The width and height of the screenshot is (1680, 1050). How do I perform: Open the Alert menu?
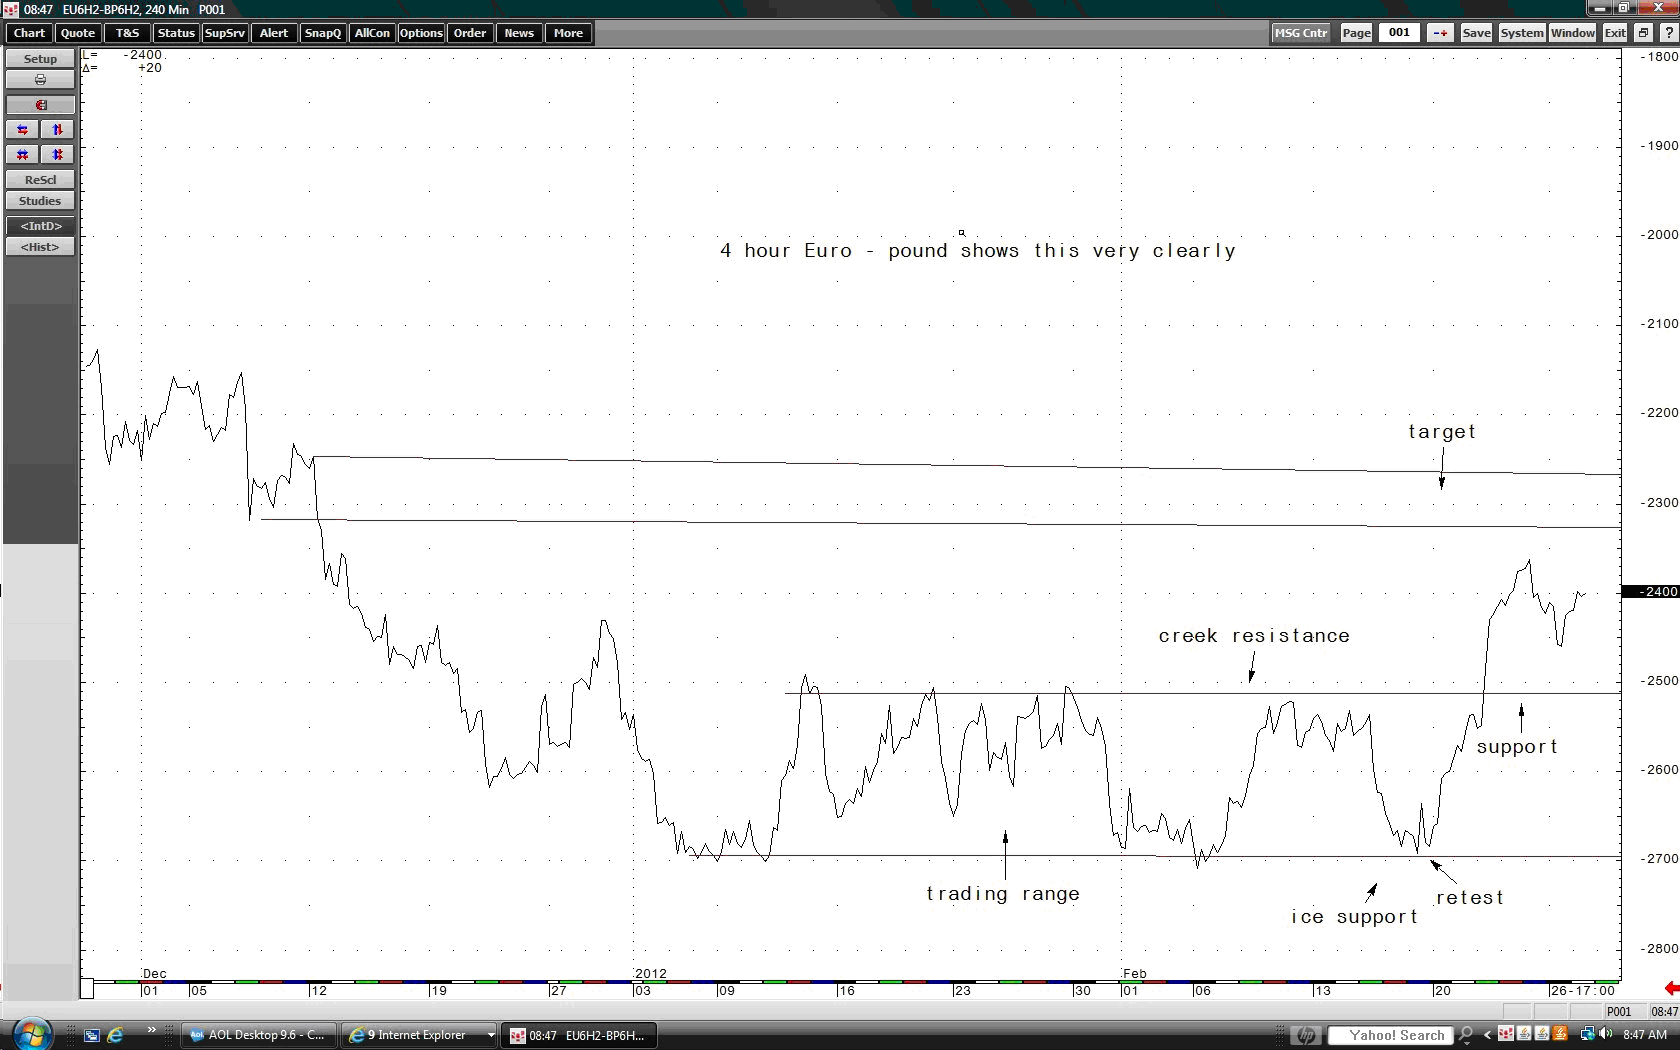point(274,33)
